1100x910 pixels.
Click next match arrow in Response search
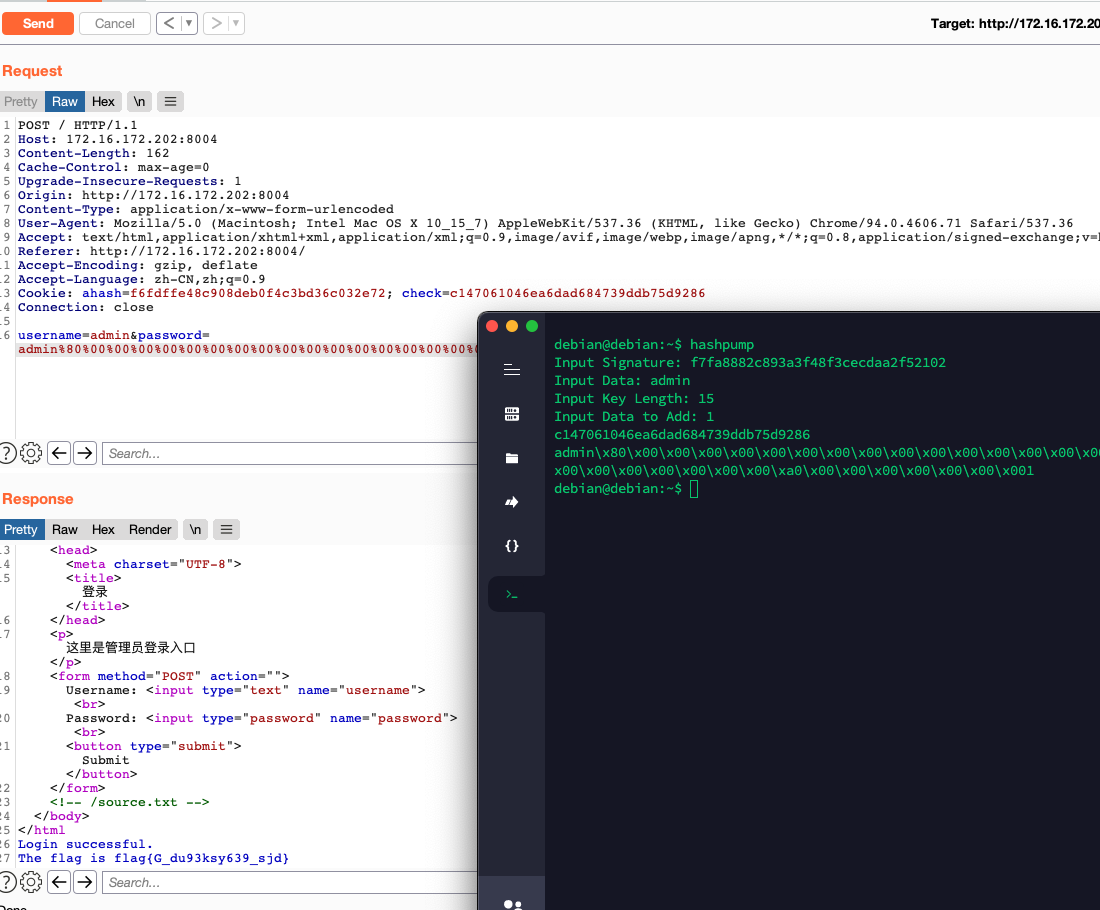(x=85, y=882)
